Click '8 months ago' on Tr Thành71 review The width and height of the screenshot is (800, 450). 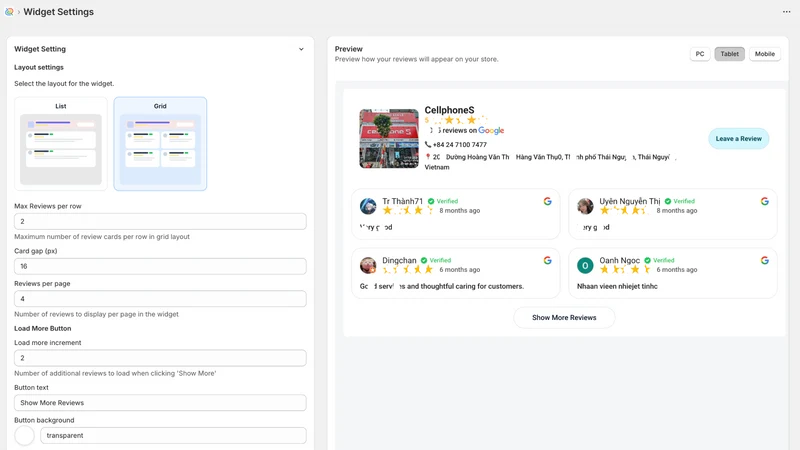pyautogui.click(x=460, y=211)
